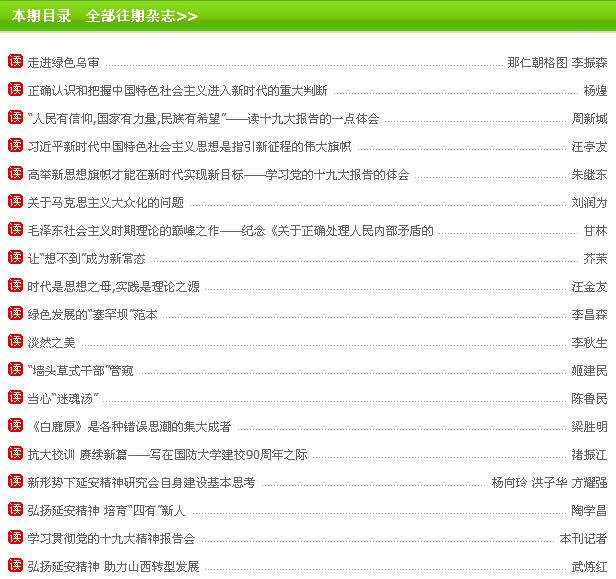616x579 pixels.
Task: Open the article 弘扬延安精神 助力山西转型发展
Action: tap(113, 567)
